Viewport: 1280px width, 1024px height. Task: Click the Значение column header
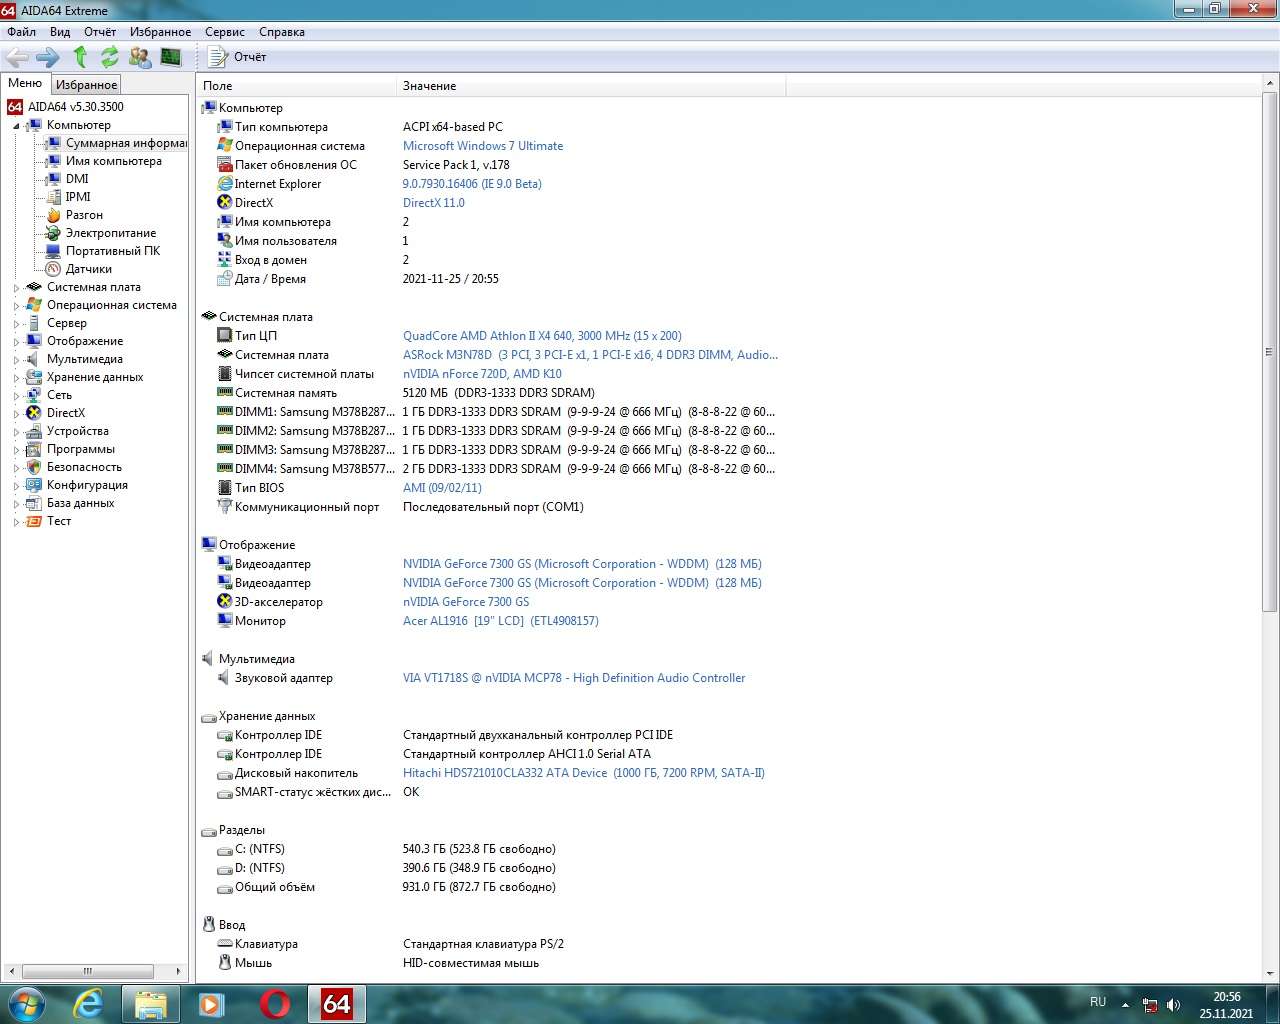click(x=591, y=86)
